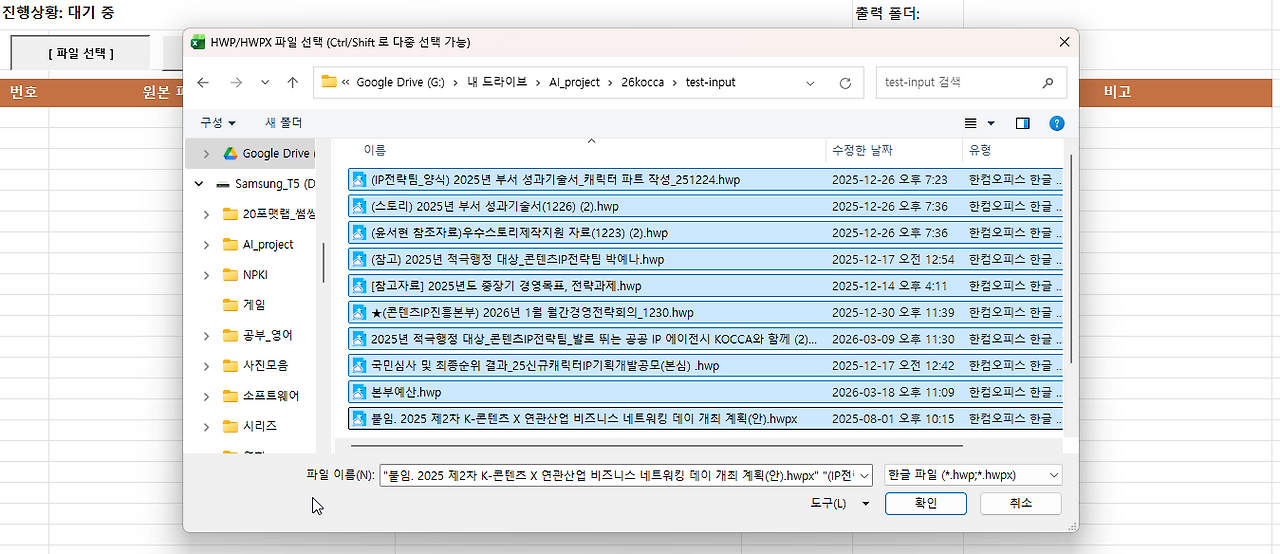Expand the 20포맷랩 folder node
Image resolution: width=1280 pixels, height=554 pixels.
(x=206, y=214)
